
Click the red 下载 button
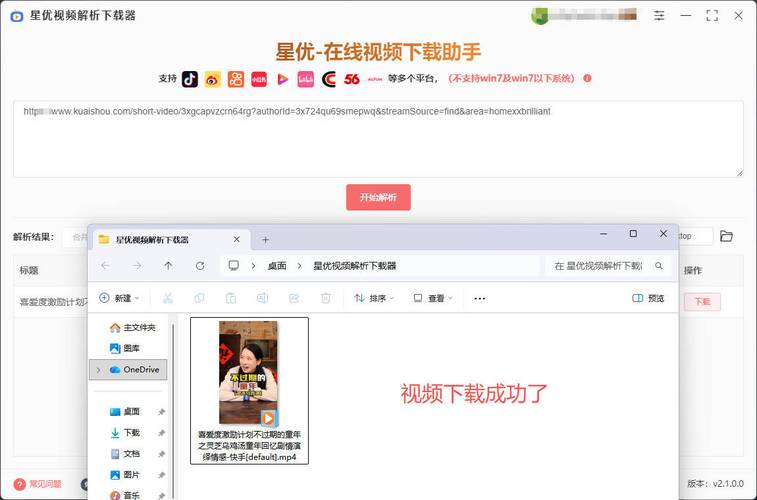click(x=701, y=301)
